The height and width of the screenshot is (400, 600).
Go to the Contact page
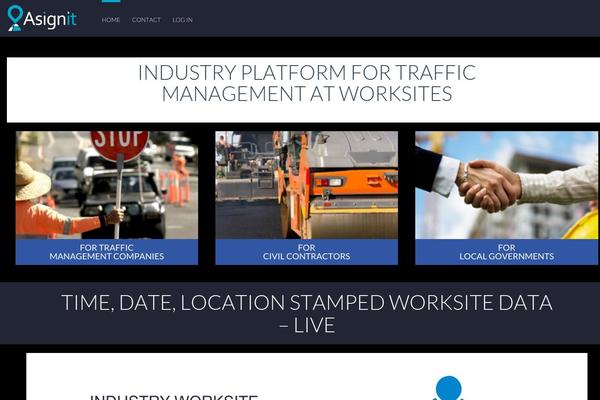click(x=146, y=20)
